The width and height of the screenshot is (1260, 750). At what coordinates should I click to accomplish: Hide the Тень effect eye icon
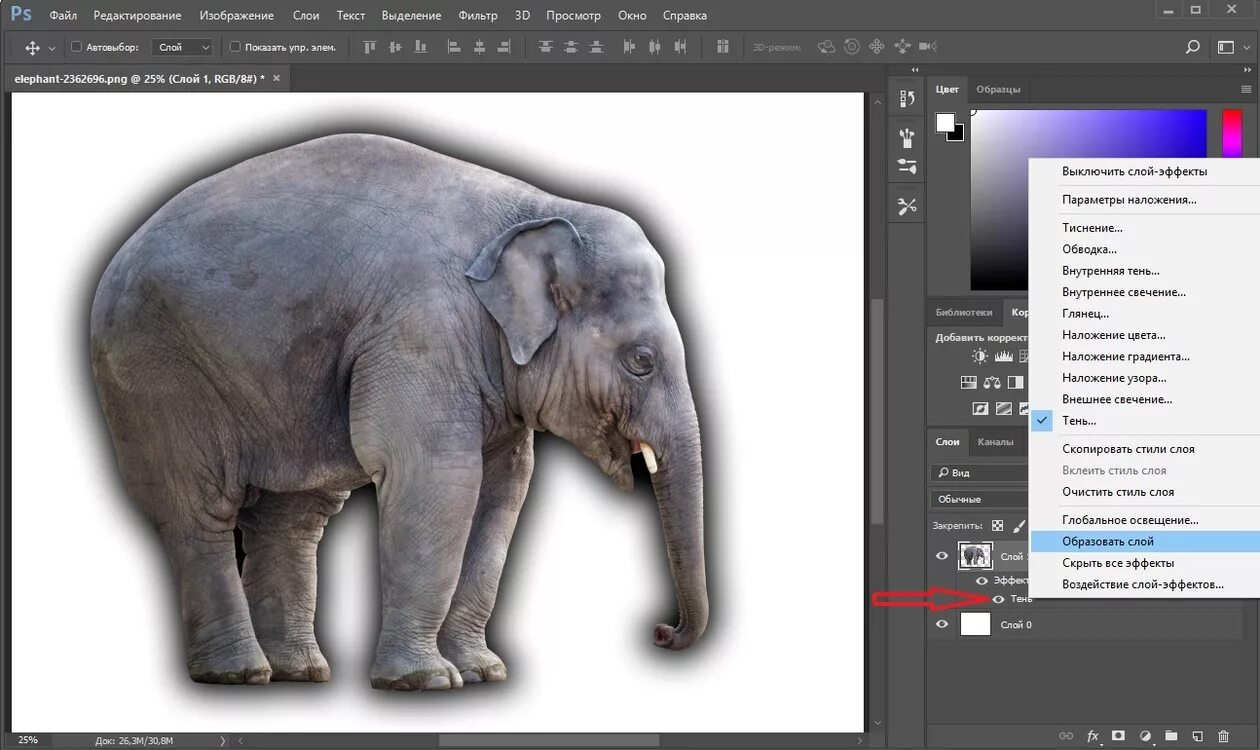(x=998, y=599)
